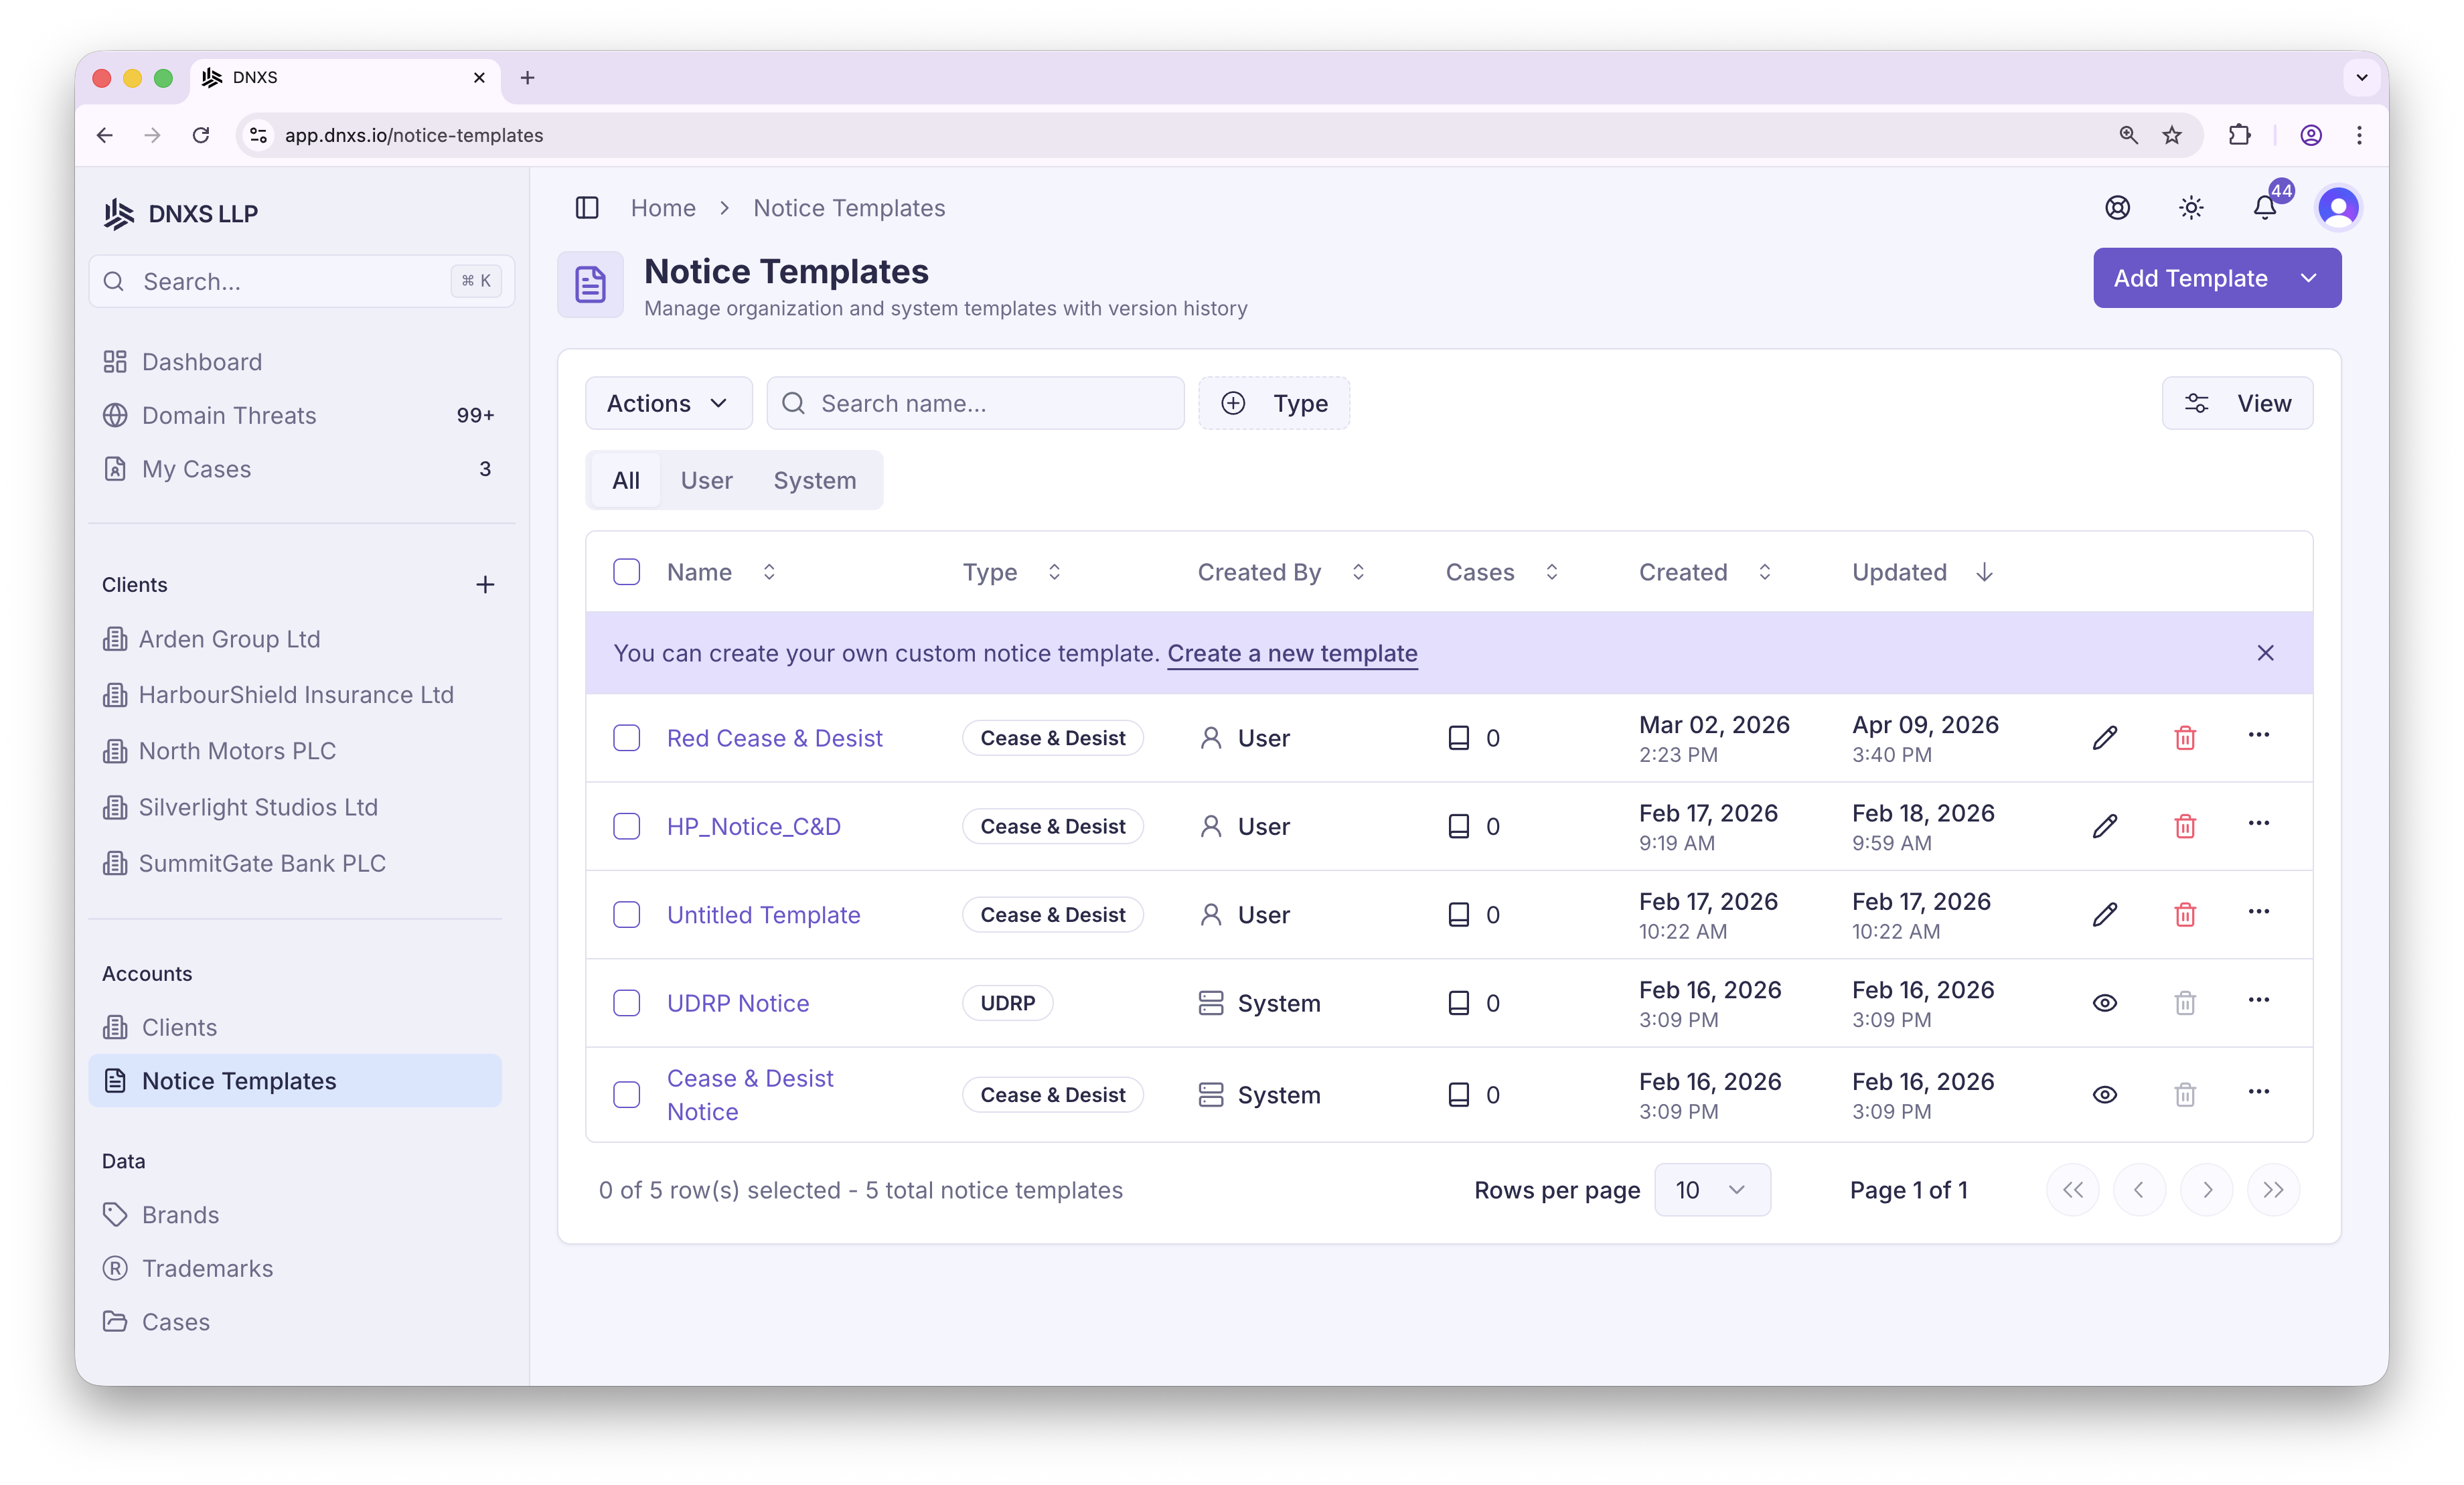
Task: Open the Actions dropdown
Action: coord(668,403)
